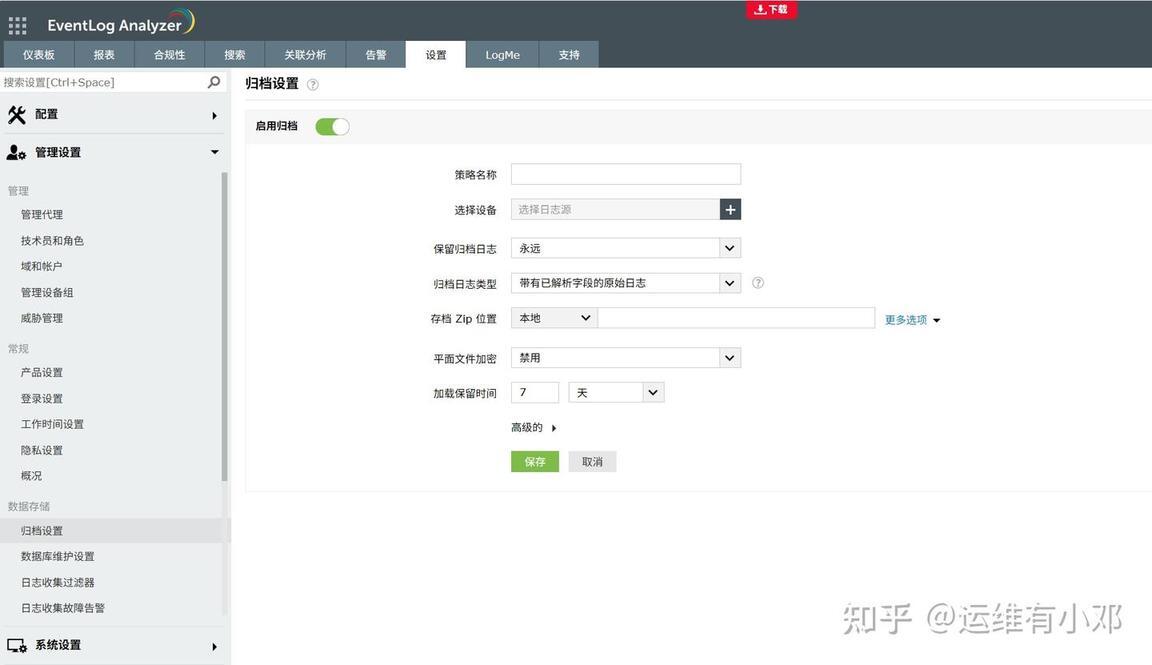Switch to the 报表 tab

pos(104,54)
